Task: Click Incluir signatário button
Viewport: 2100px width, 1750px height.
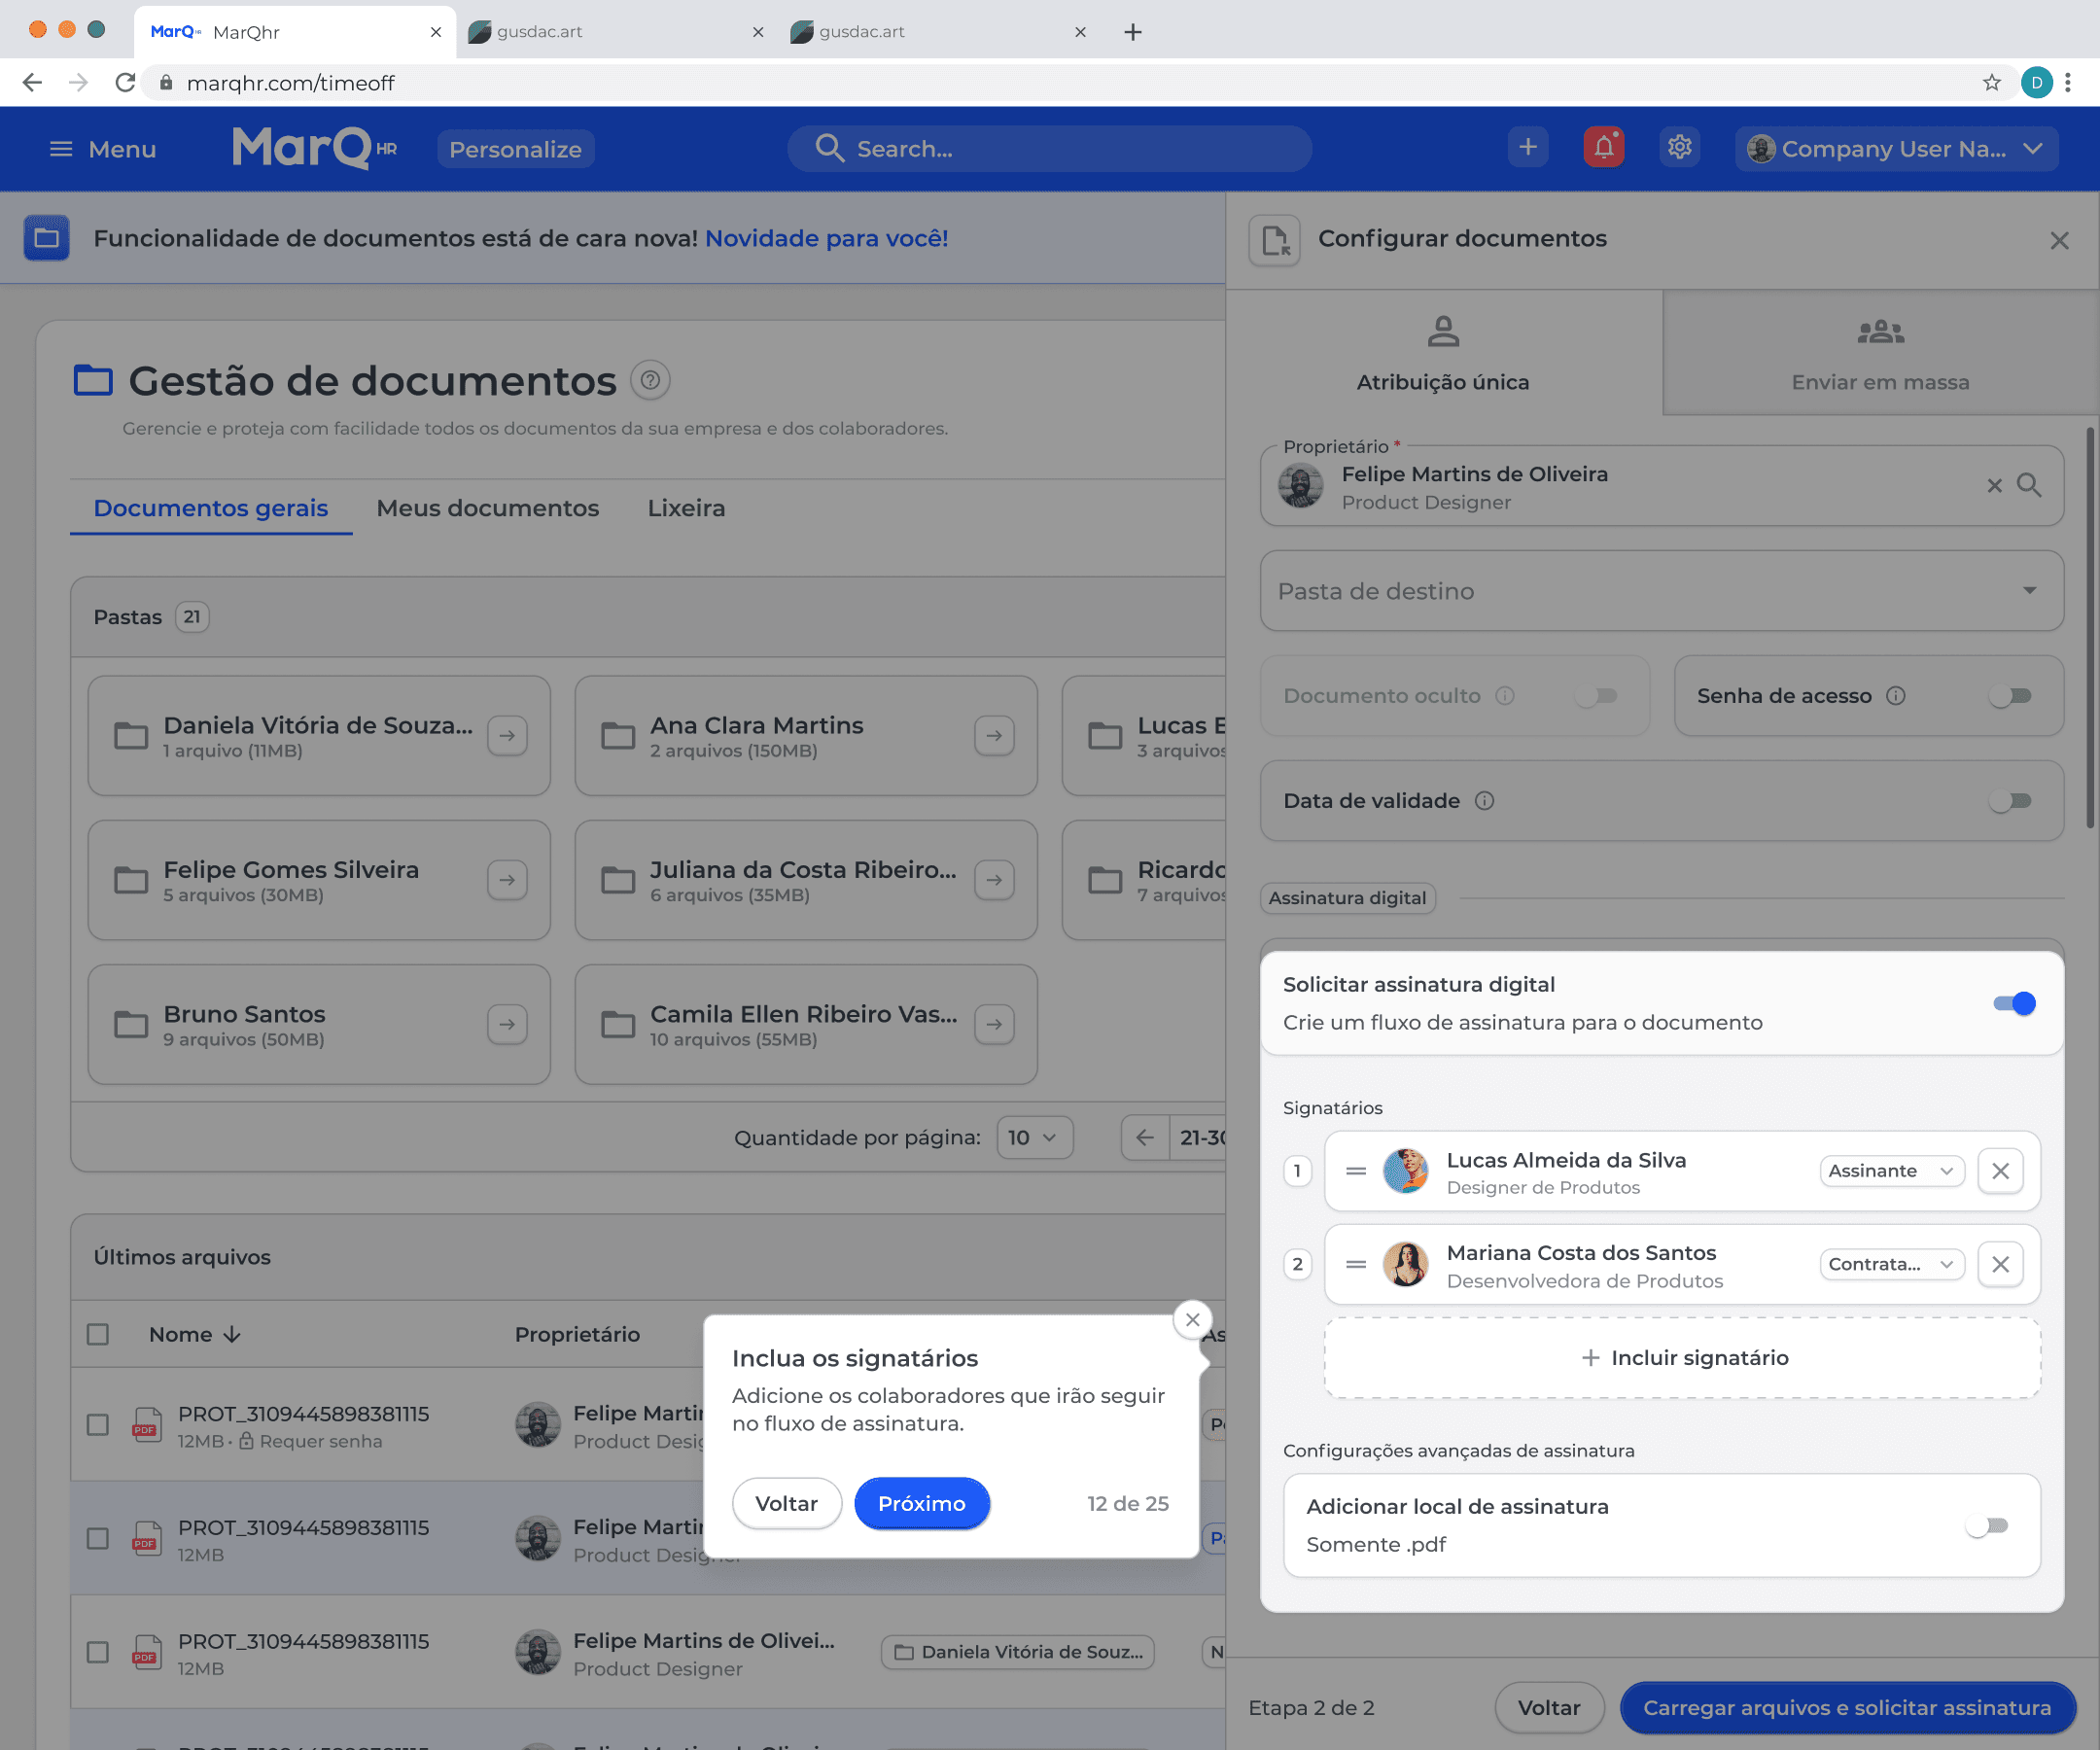Action: (x=1682, y=1358)
